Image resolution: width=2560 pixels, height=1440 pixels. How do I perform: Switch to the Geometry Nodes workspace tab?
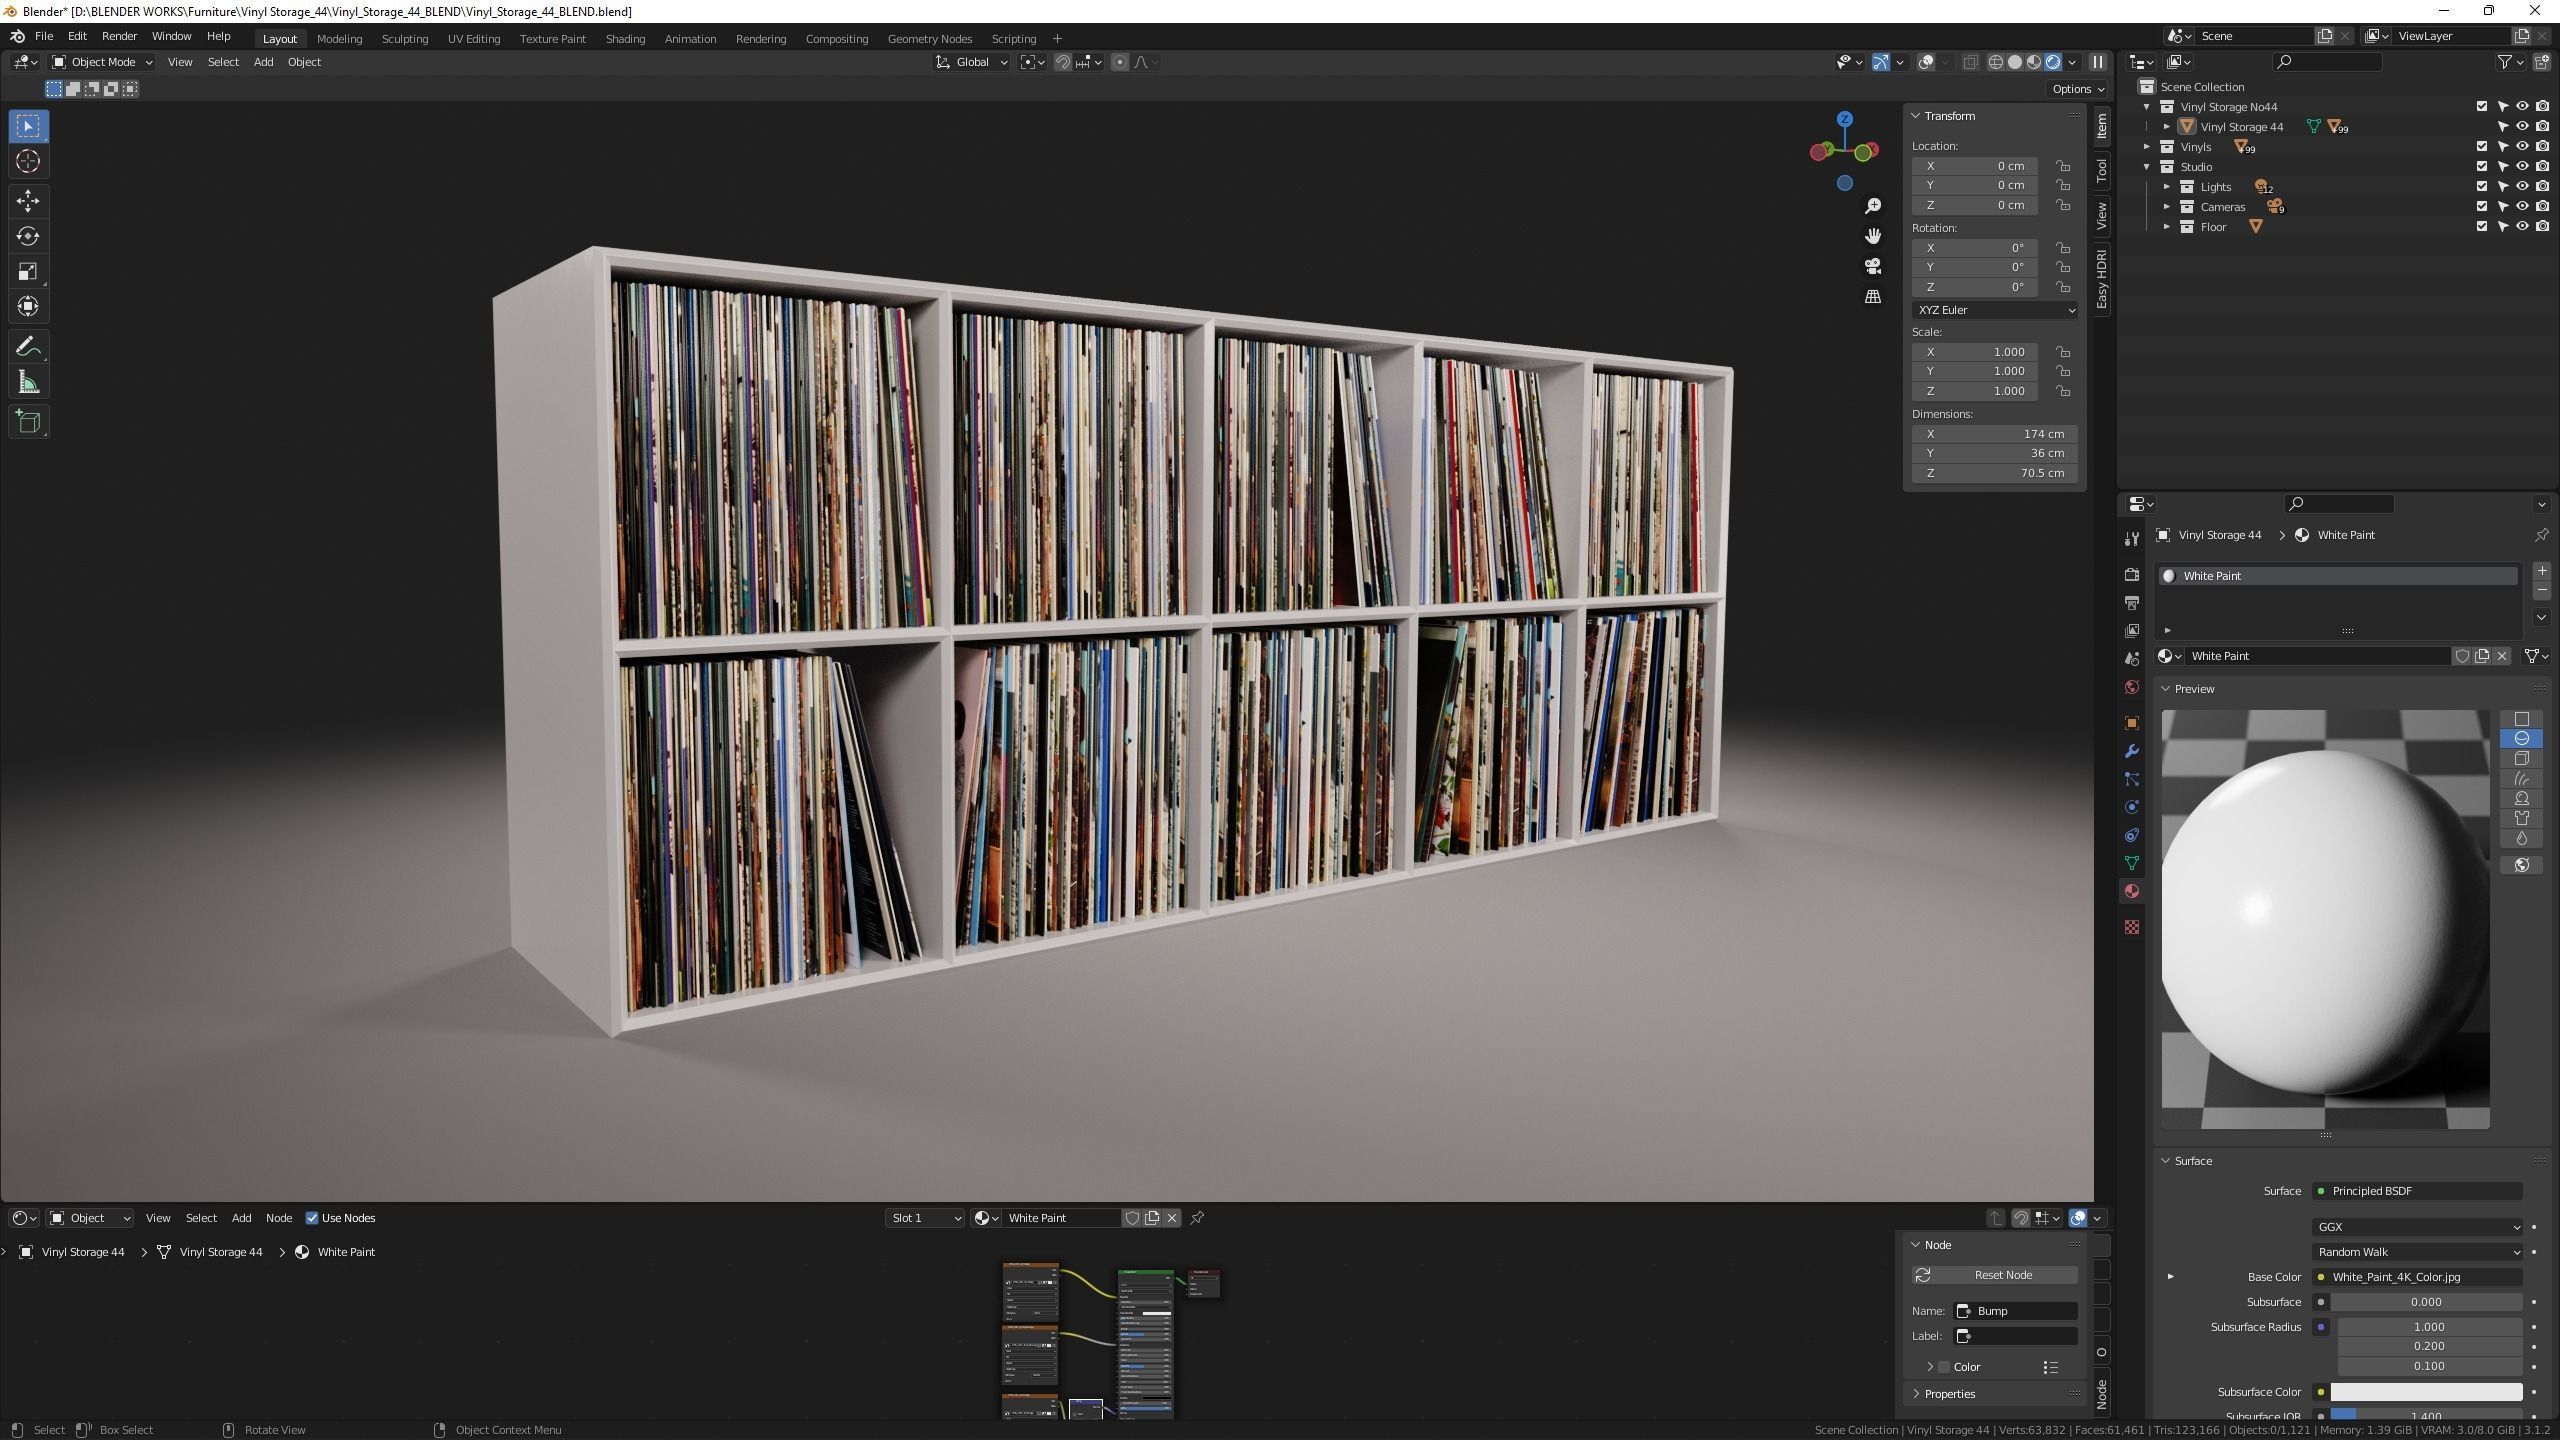point(929,39)
